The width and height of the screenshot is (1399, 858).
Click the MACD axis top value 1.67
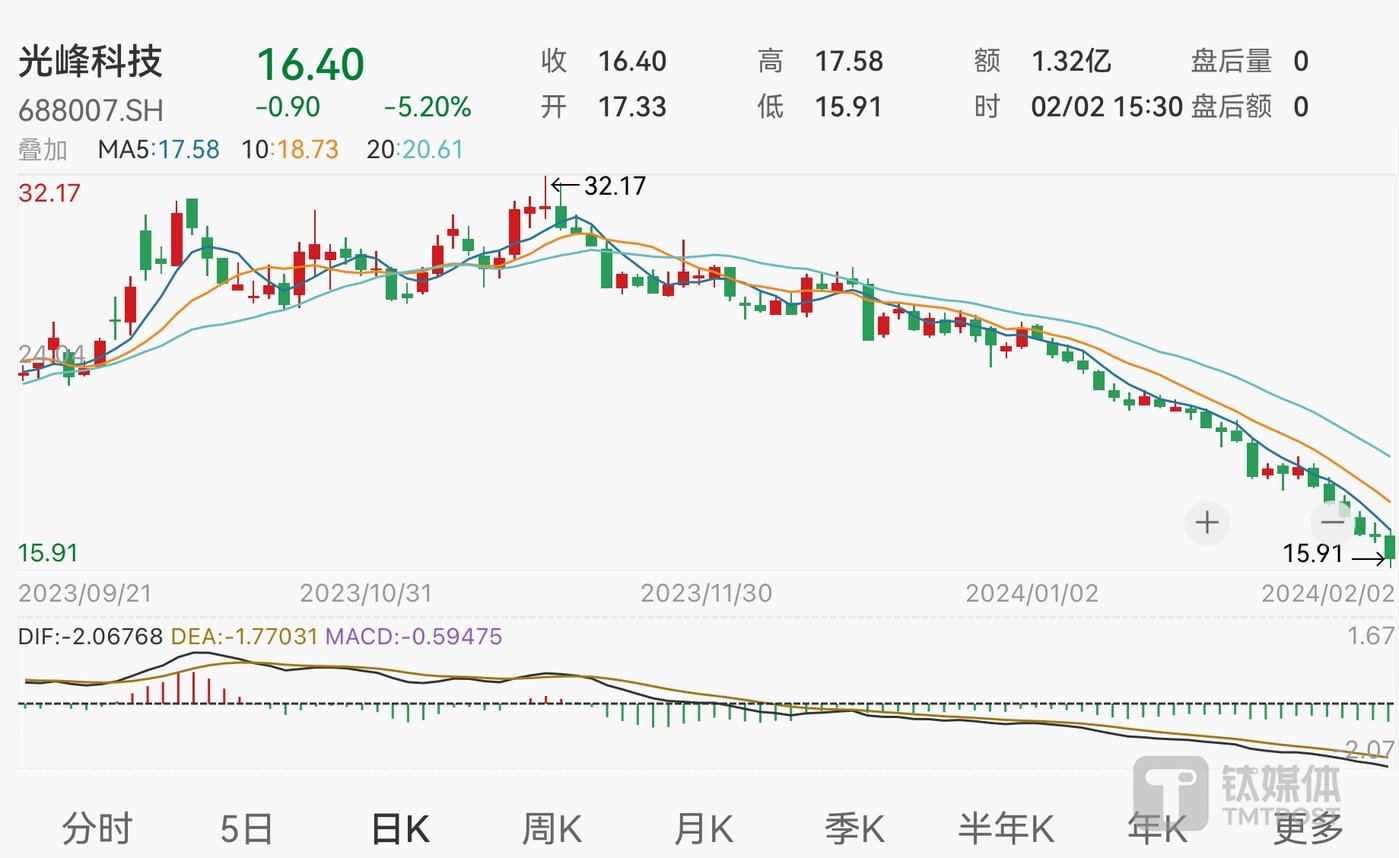[x=1370, y=636]
